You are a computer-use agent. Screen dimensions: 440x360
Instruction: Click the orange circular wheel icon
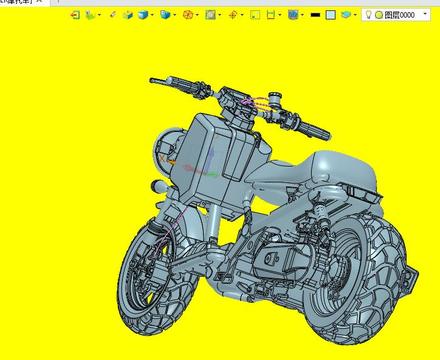[x=188, y=15]
